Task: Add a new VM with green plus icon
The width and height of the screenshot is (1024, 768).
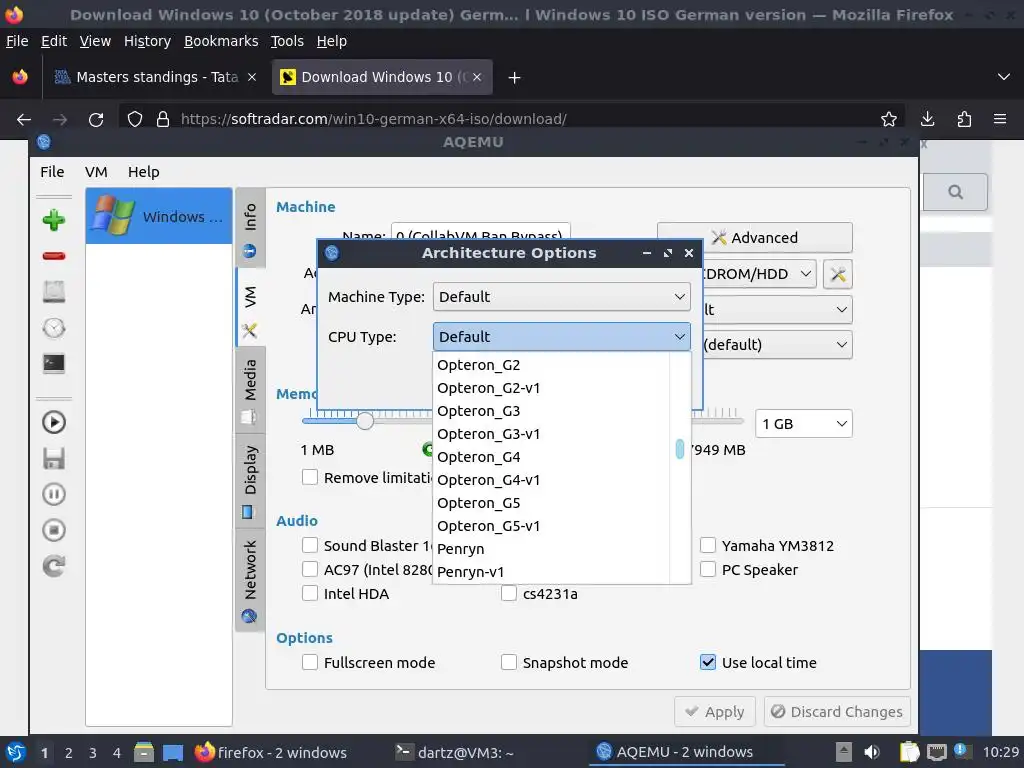Action: [x=54, y=219]
